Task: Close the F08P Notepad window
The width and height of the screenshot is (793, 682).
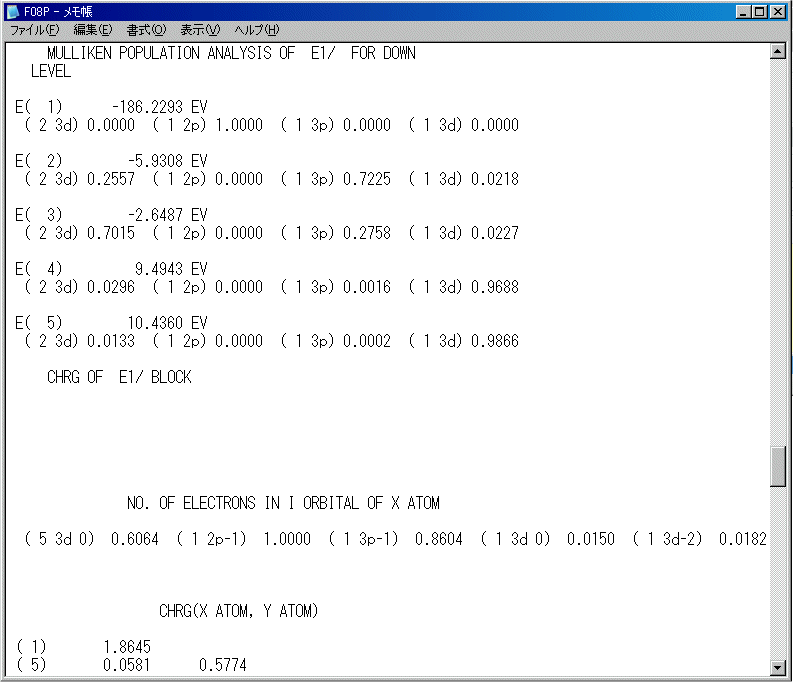Action: click(778, 12)
